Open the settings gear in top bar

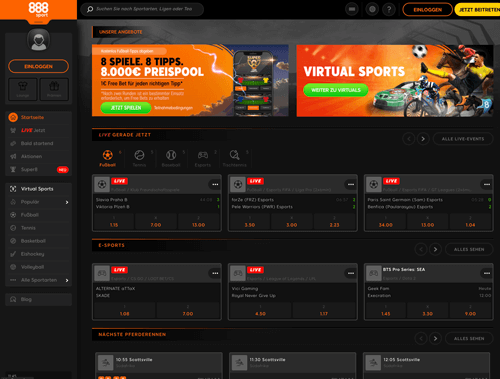tap(372, 9)
